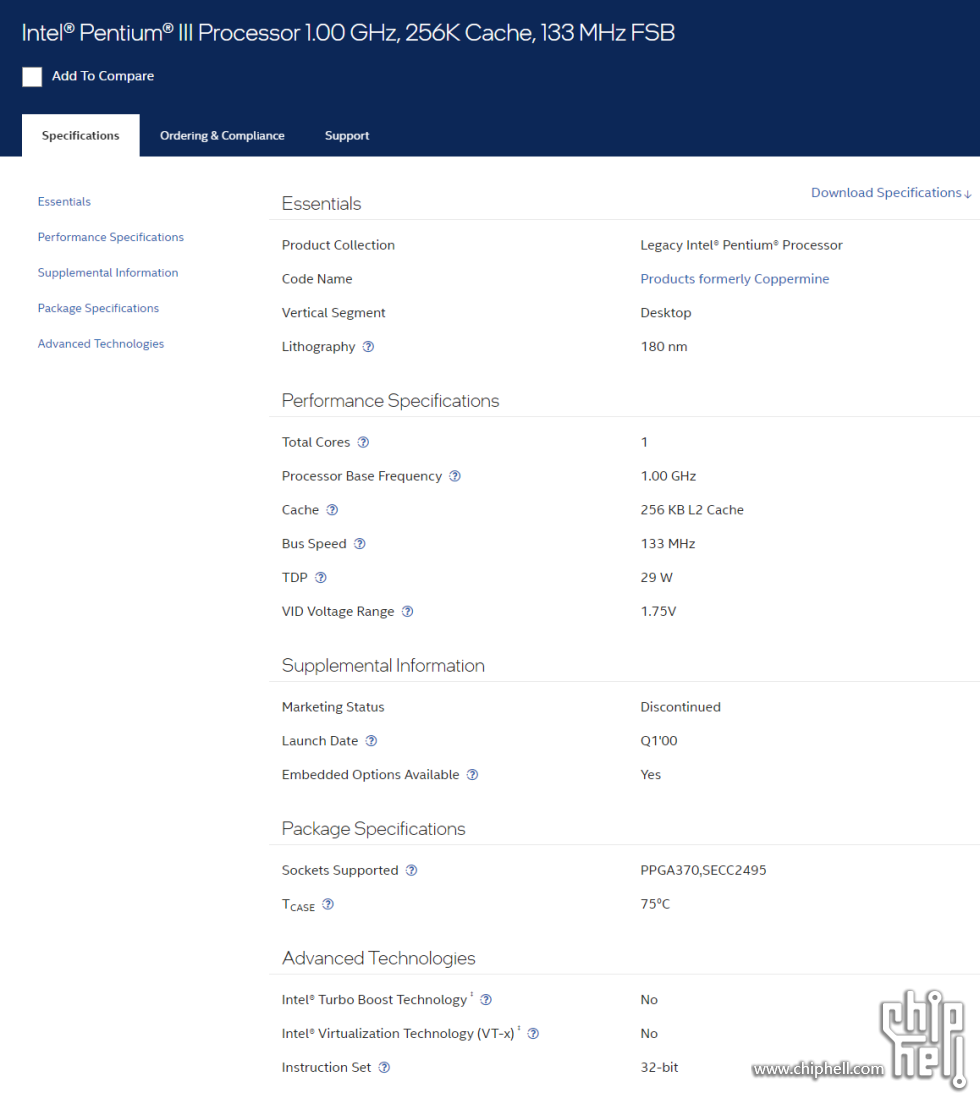Click the Desktop vertical segment value

click(665, 313)
